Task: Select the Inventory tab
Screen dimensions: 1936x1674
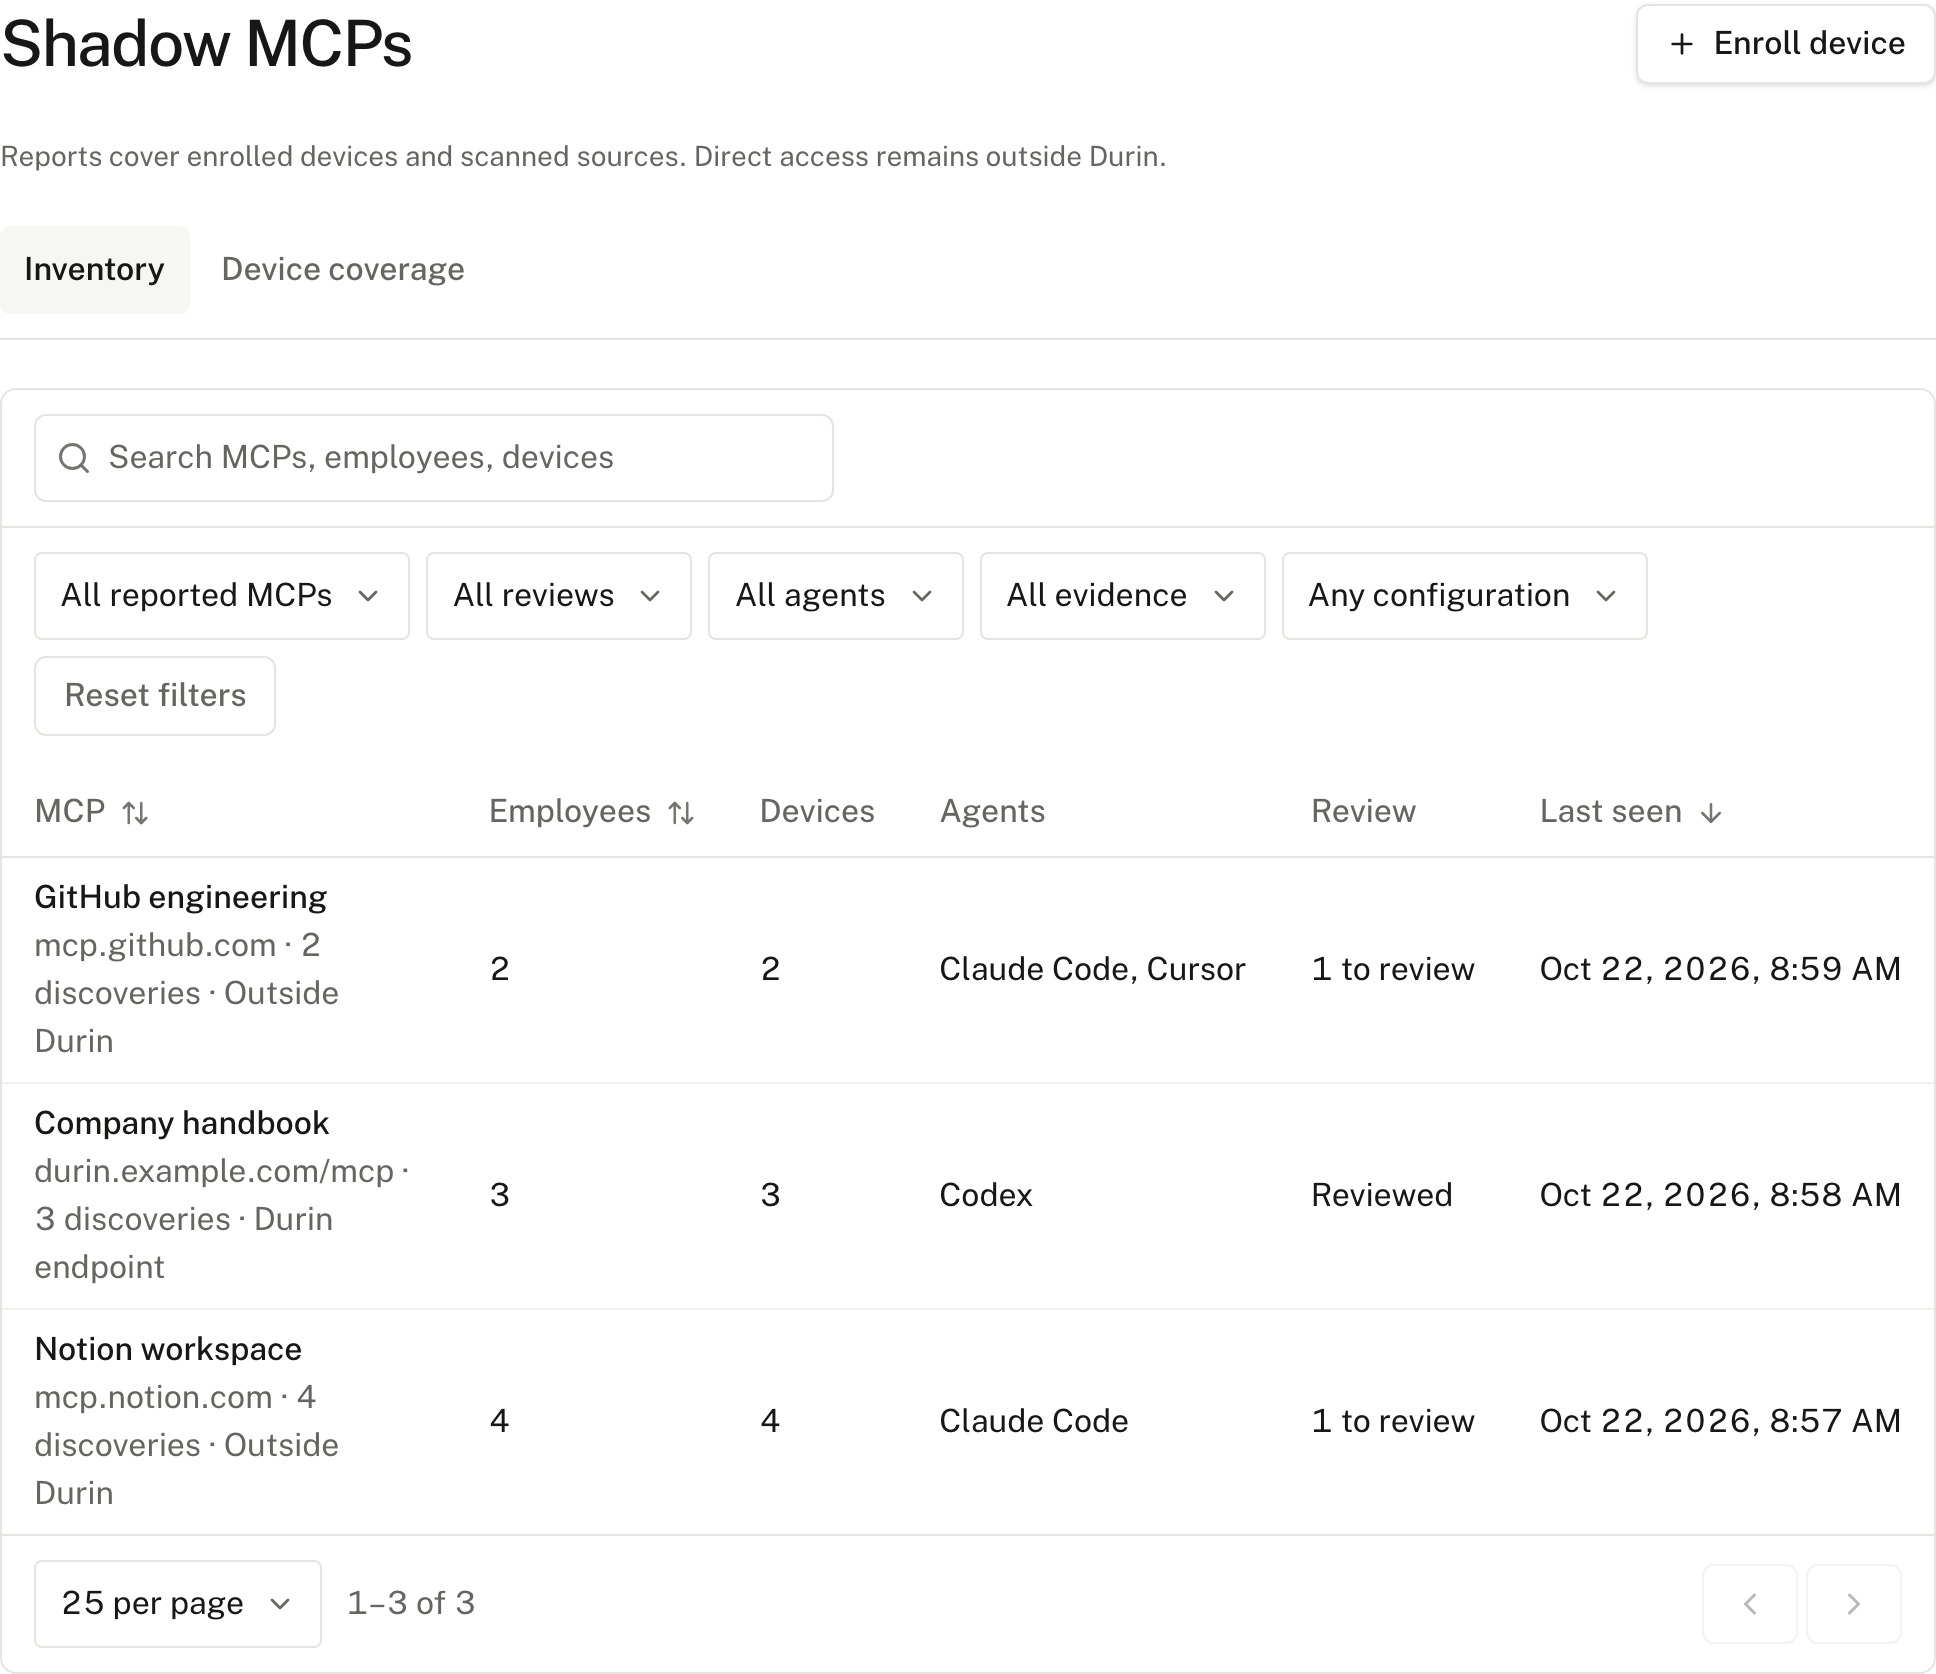Action: (94, 269)
